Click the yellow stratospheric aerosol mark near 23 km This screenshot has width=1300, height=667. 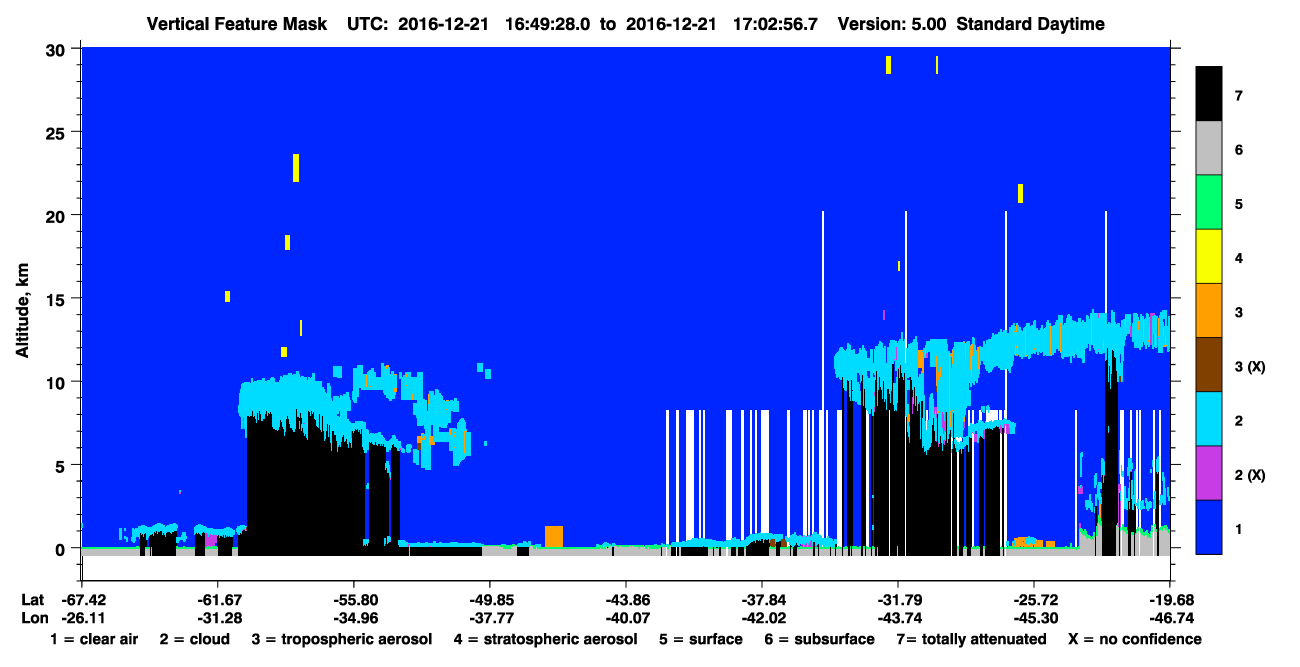(x=296, y=168)
